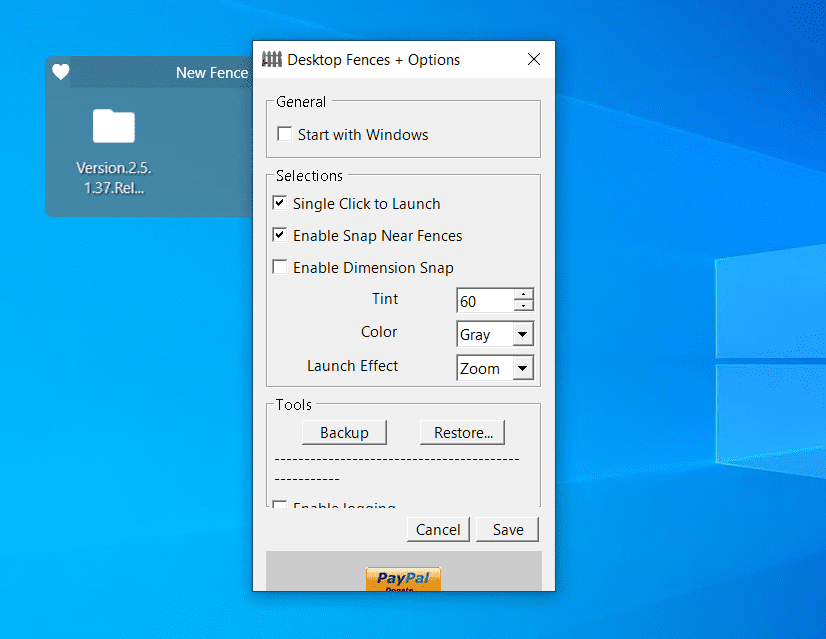Click the heart icon on New Fence
Image resolution: width=826 pixels, height=639 pixels.
(x=61, y=72)
